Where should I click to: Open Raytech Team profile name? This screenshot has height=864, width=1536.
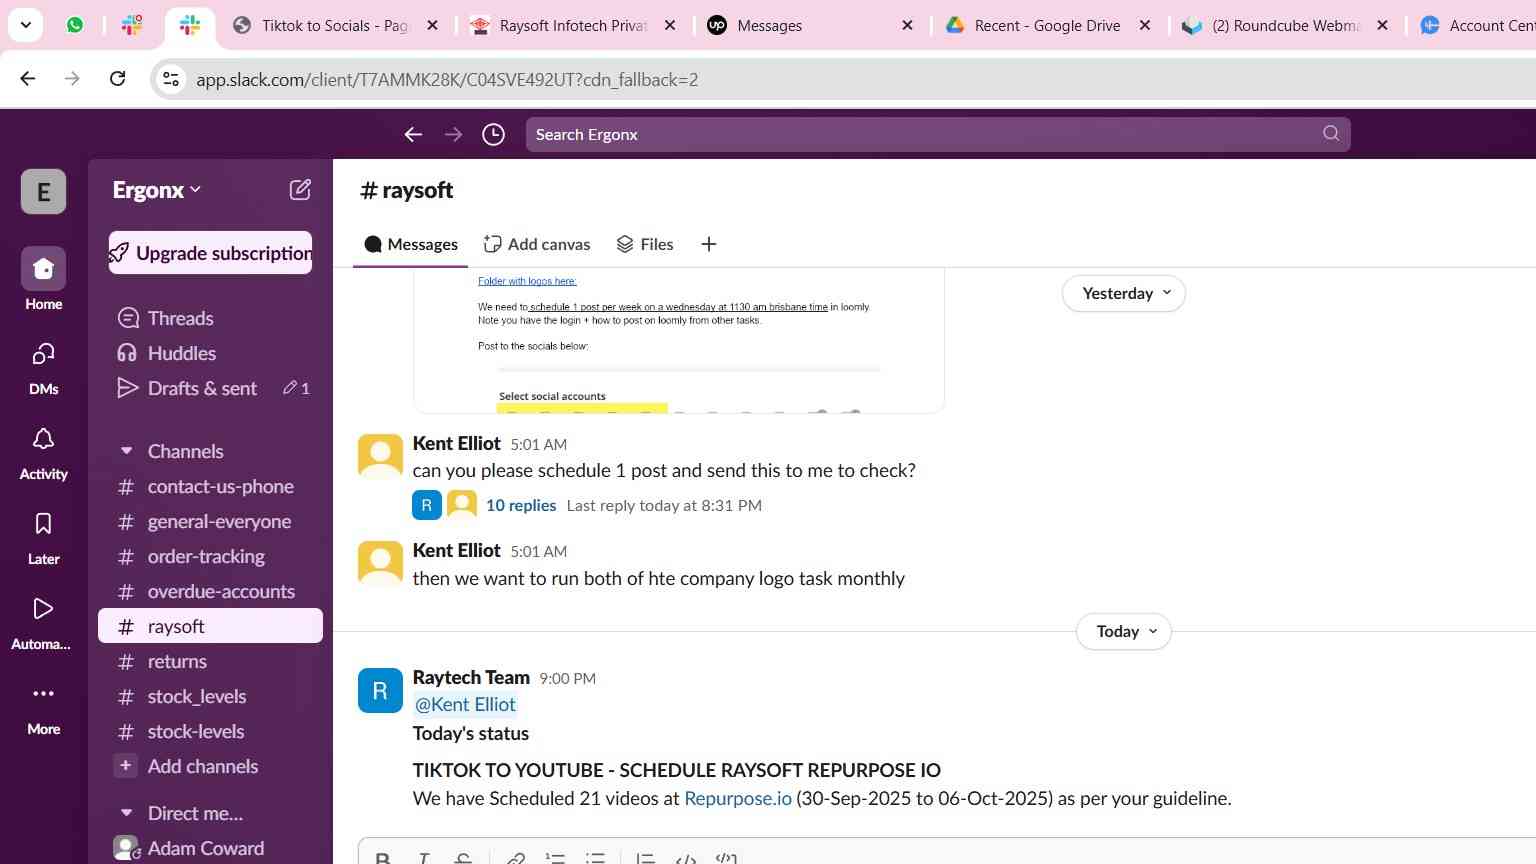[x=471, y=677]
